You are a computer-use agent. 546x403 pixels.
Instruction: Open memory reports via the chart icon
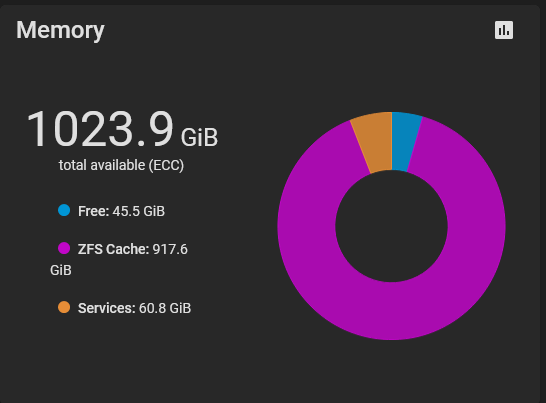pyautogui.click(x=504, y=30)
